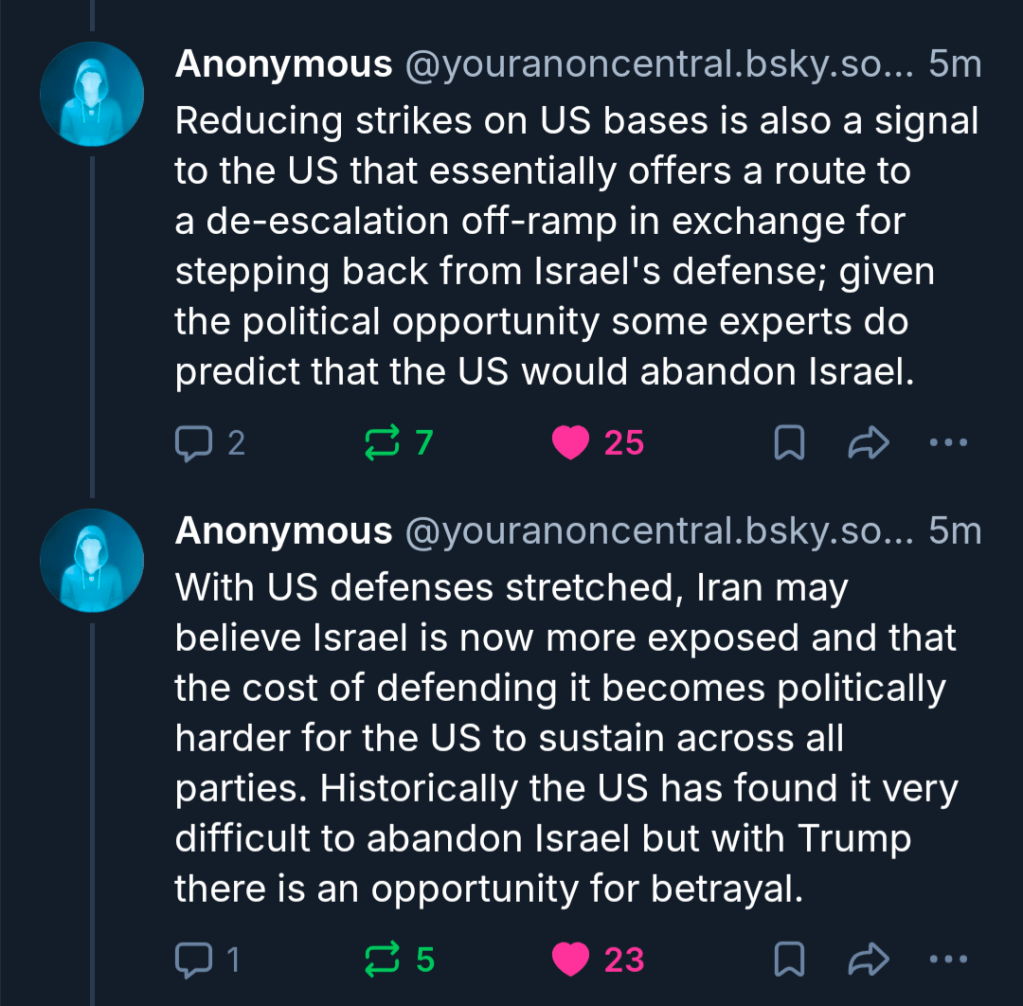Open the second post's Anonymous avatar
Image resolution: width=1023 pixels, height=1006 pixels.
92,560
